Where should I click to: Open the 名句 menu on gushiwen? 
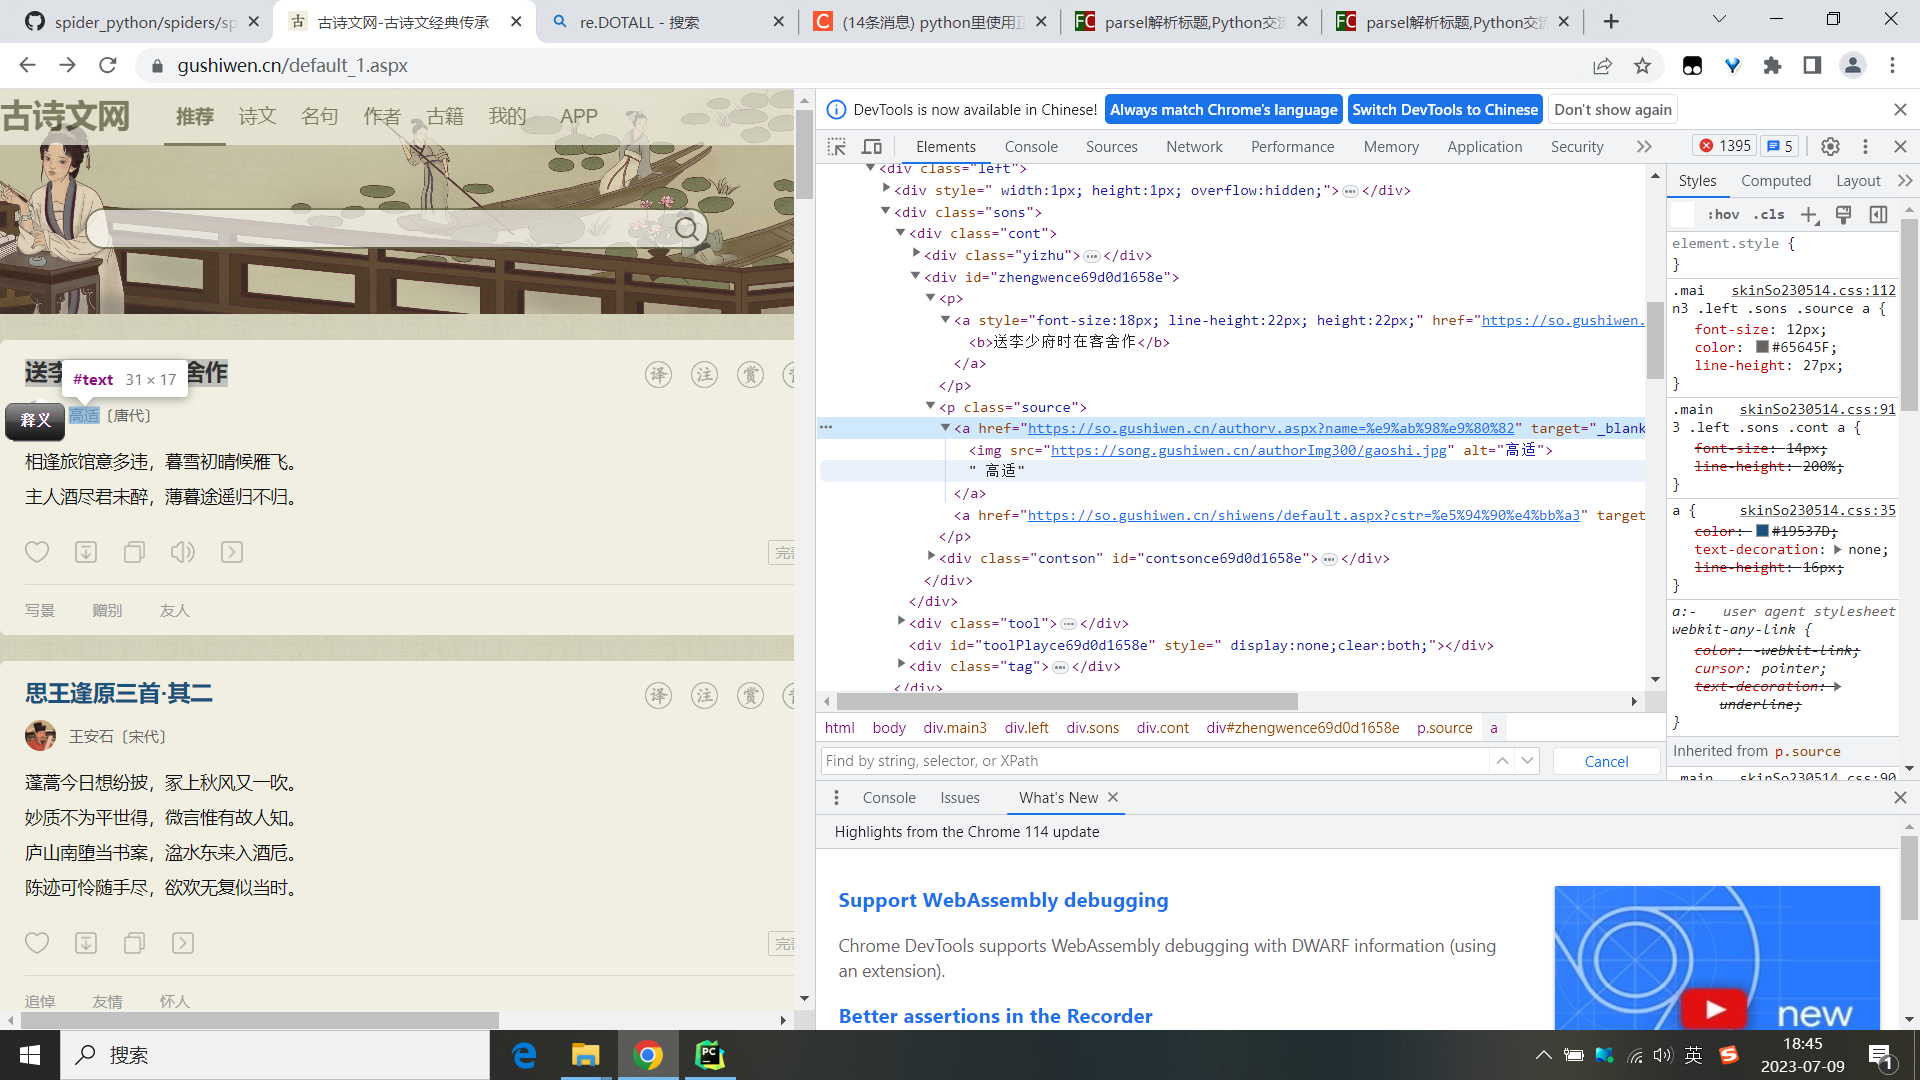tap(319, 117)
